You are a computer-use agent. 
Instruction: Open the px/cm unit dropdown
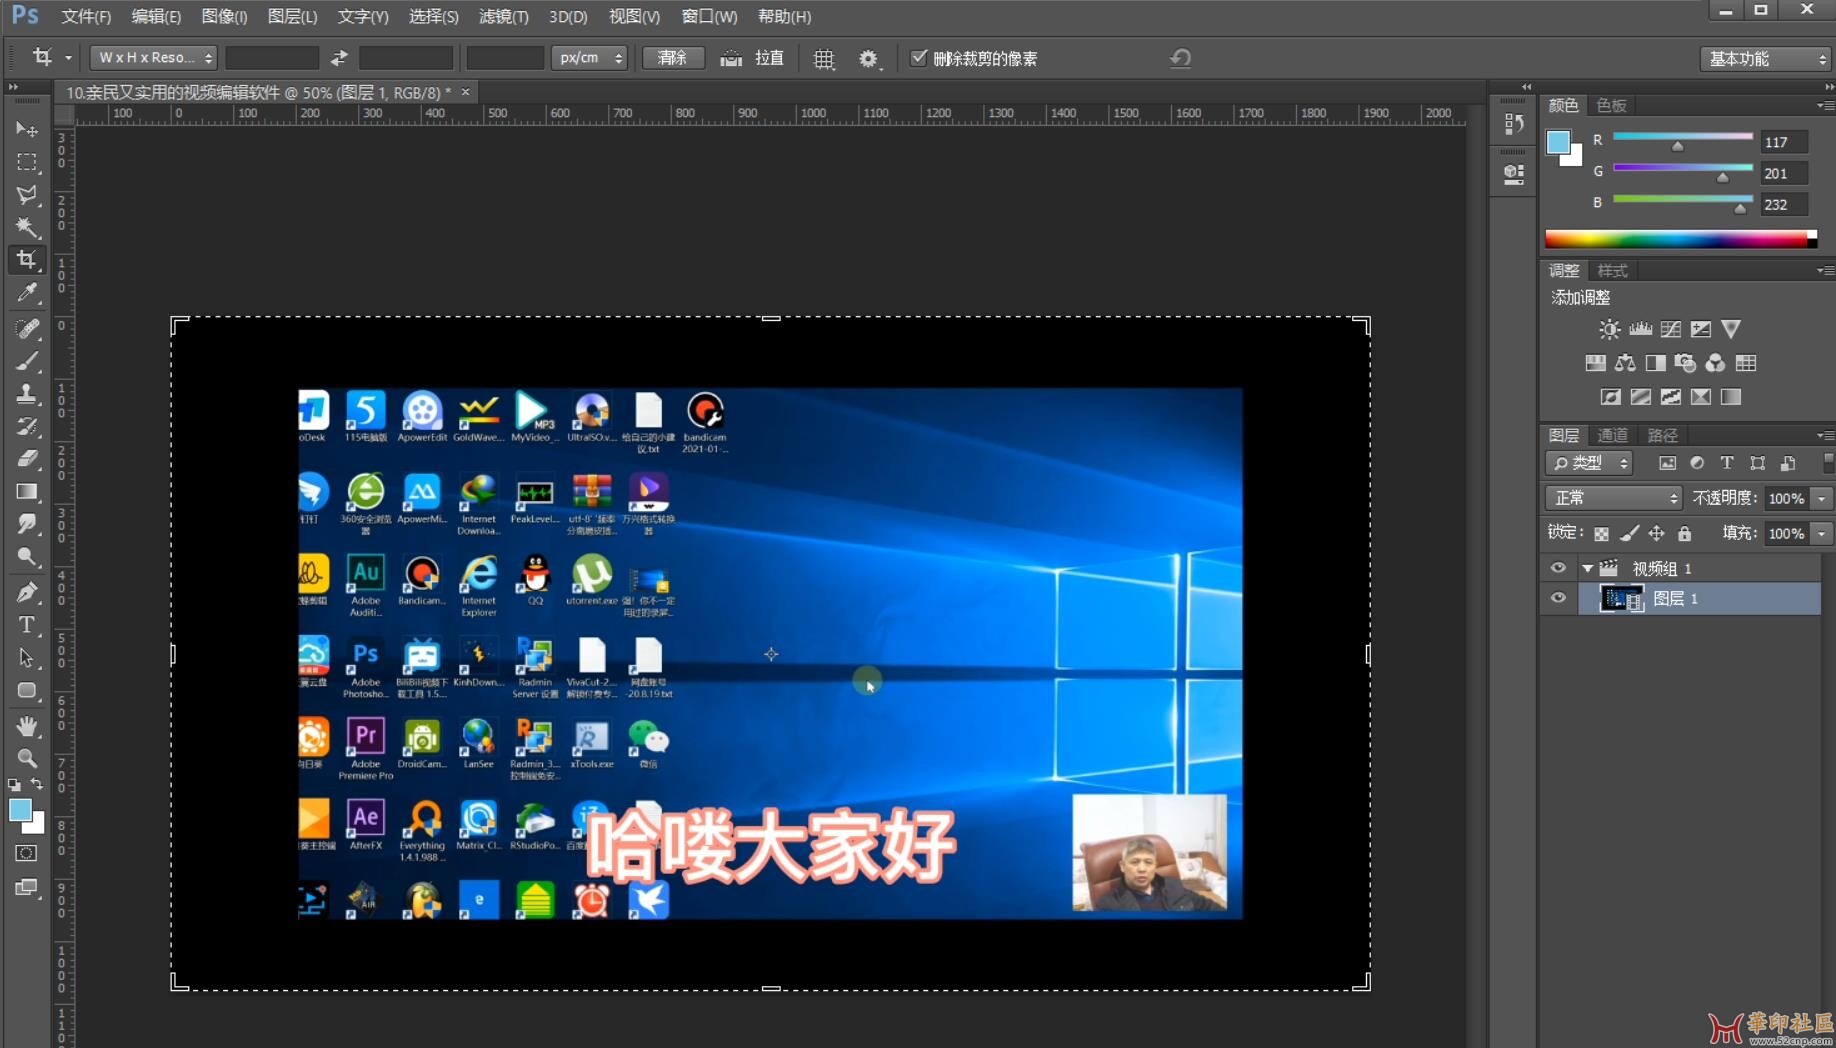589,58
